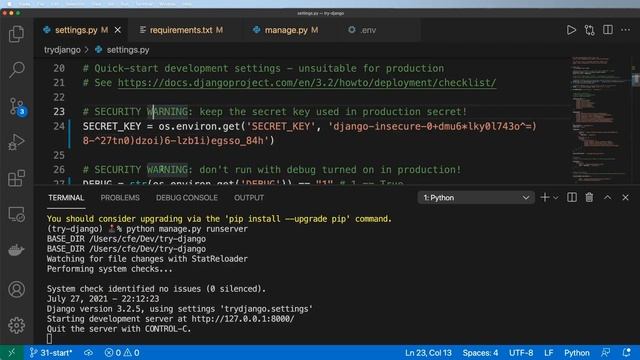This screenshot has height=360, width=640.
Task: Select Python language mode in status bar
Action: pos(576,353)
